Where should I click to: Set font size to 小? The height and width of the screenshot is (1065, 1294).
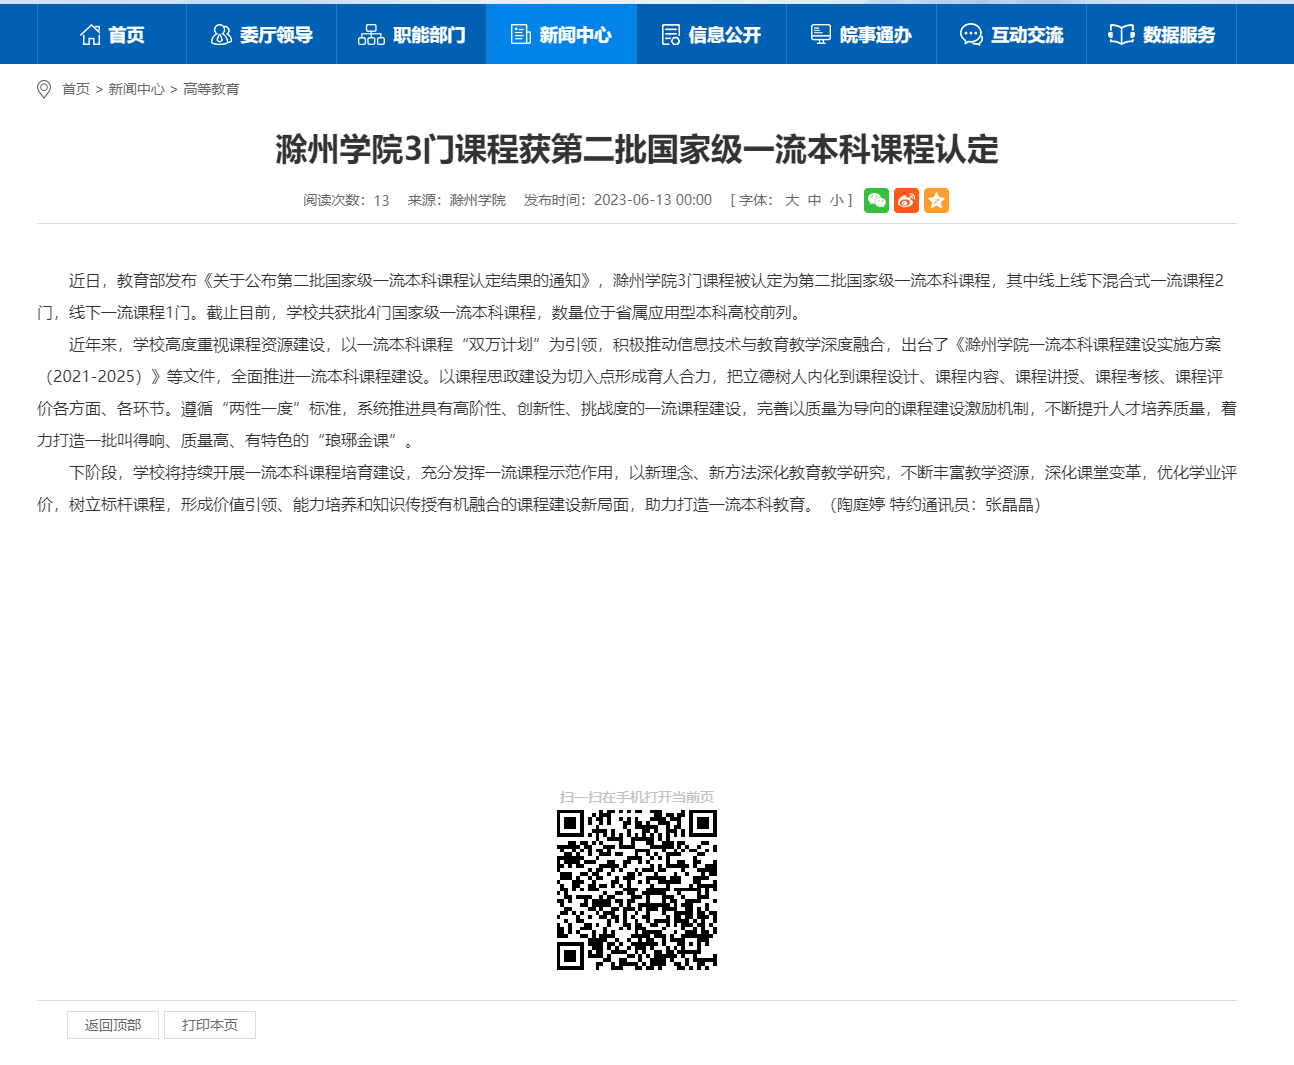coord(837,200)
